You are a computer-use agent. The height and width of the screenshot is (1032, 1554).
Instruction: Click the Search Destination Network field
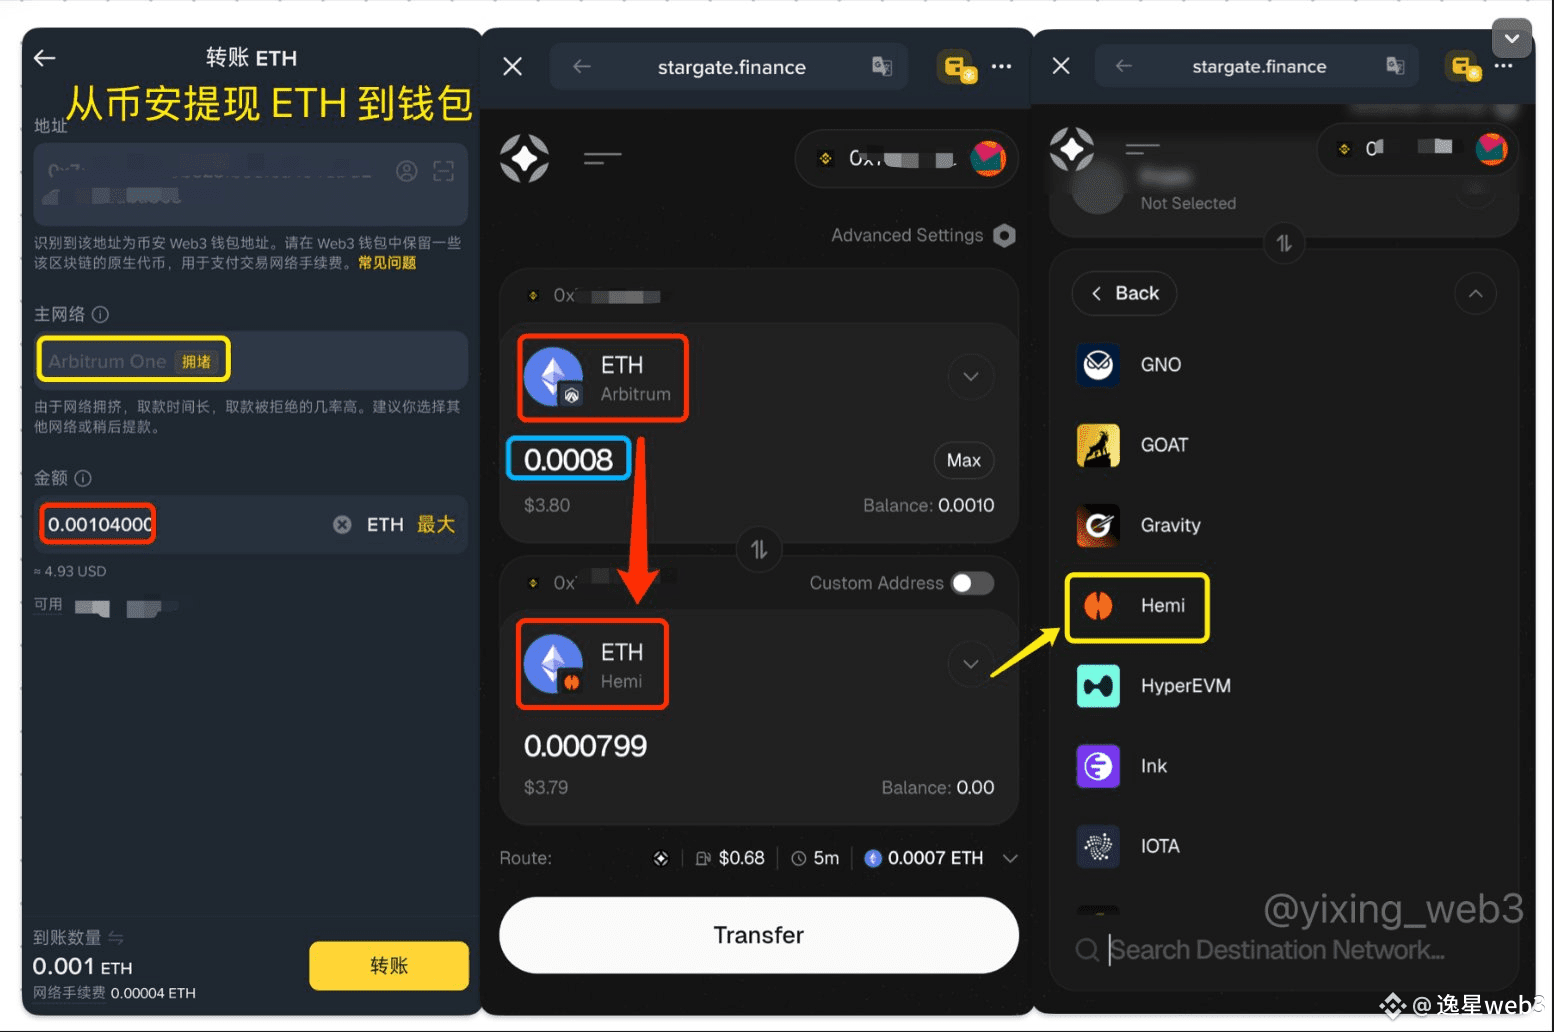pos(1277,950)
